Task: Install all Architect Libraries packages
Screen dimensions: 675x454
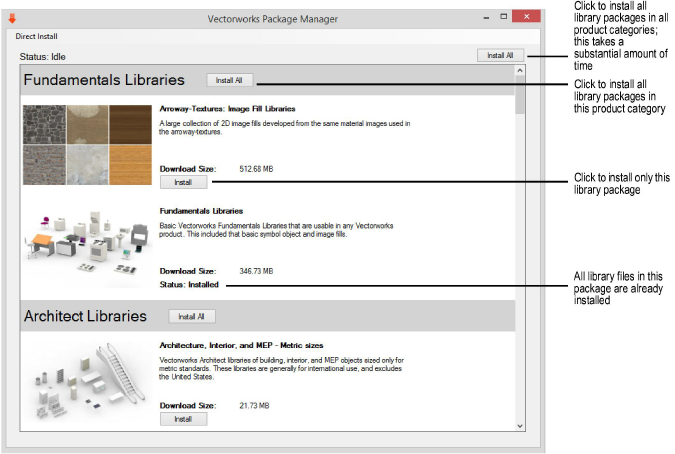Action: [x=192, y=317]
